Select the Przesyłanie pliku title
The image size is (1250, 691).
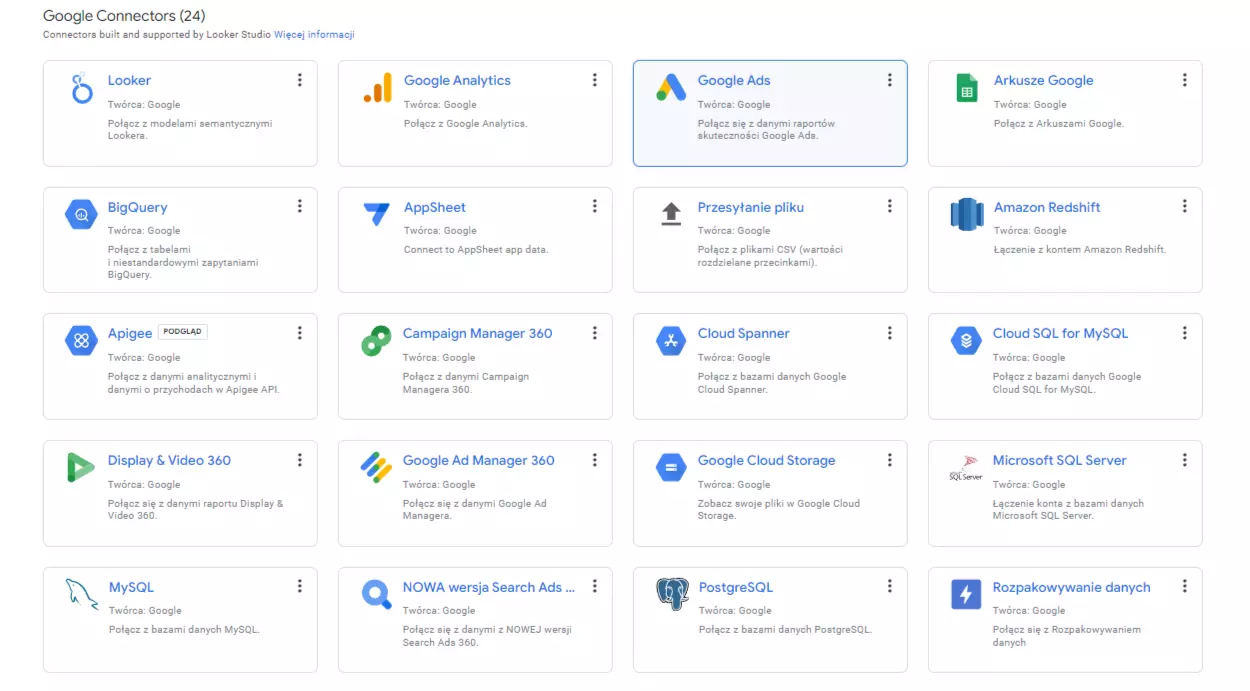pyautogui.click(x=751, y=207)
